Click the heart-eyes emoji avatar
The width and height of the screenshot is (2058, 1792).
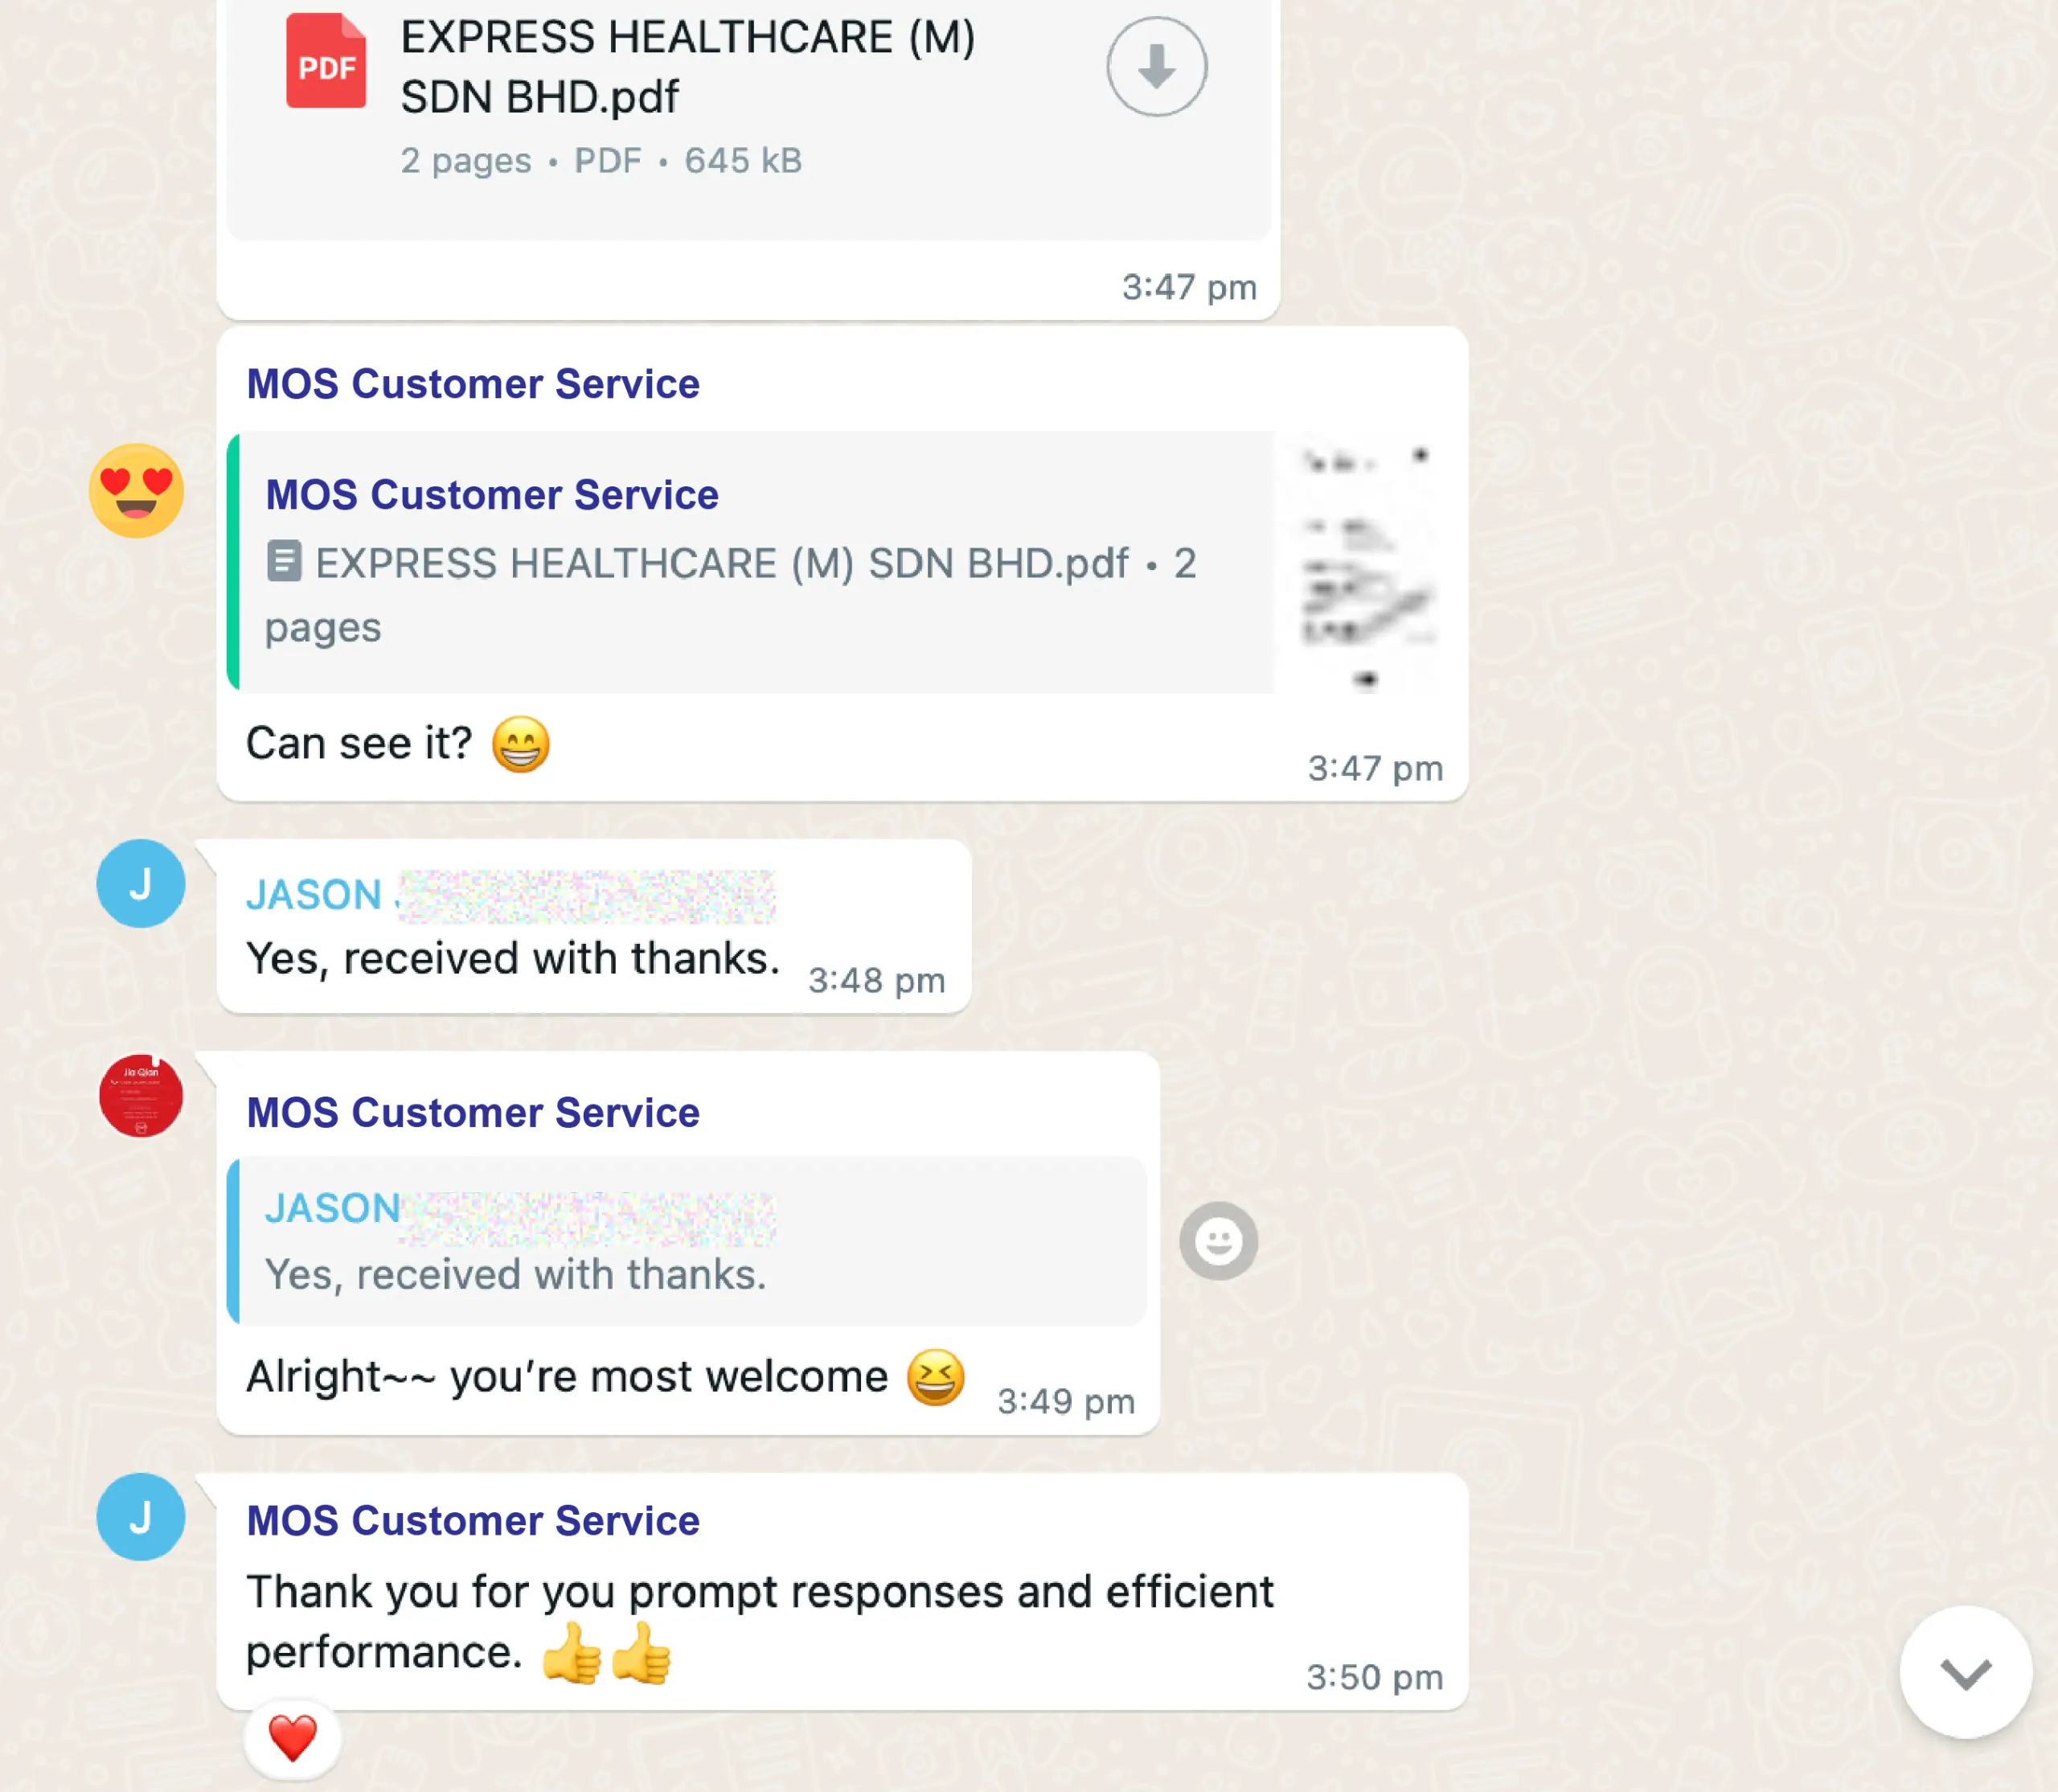137,491
